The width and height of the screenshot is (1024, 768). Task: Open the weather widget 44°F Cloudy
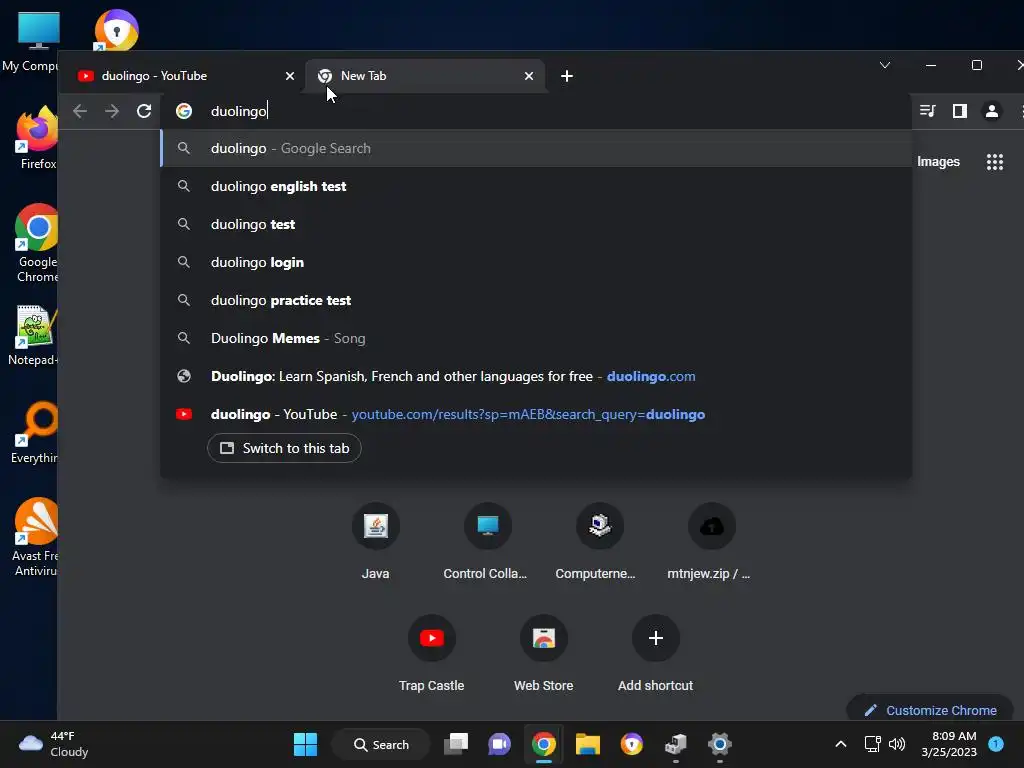[x=54, y=744]
